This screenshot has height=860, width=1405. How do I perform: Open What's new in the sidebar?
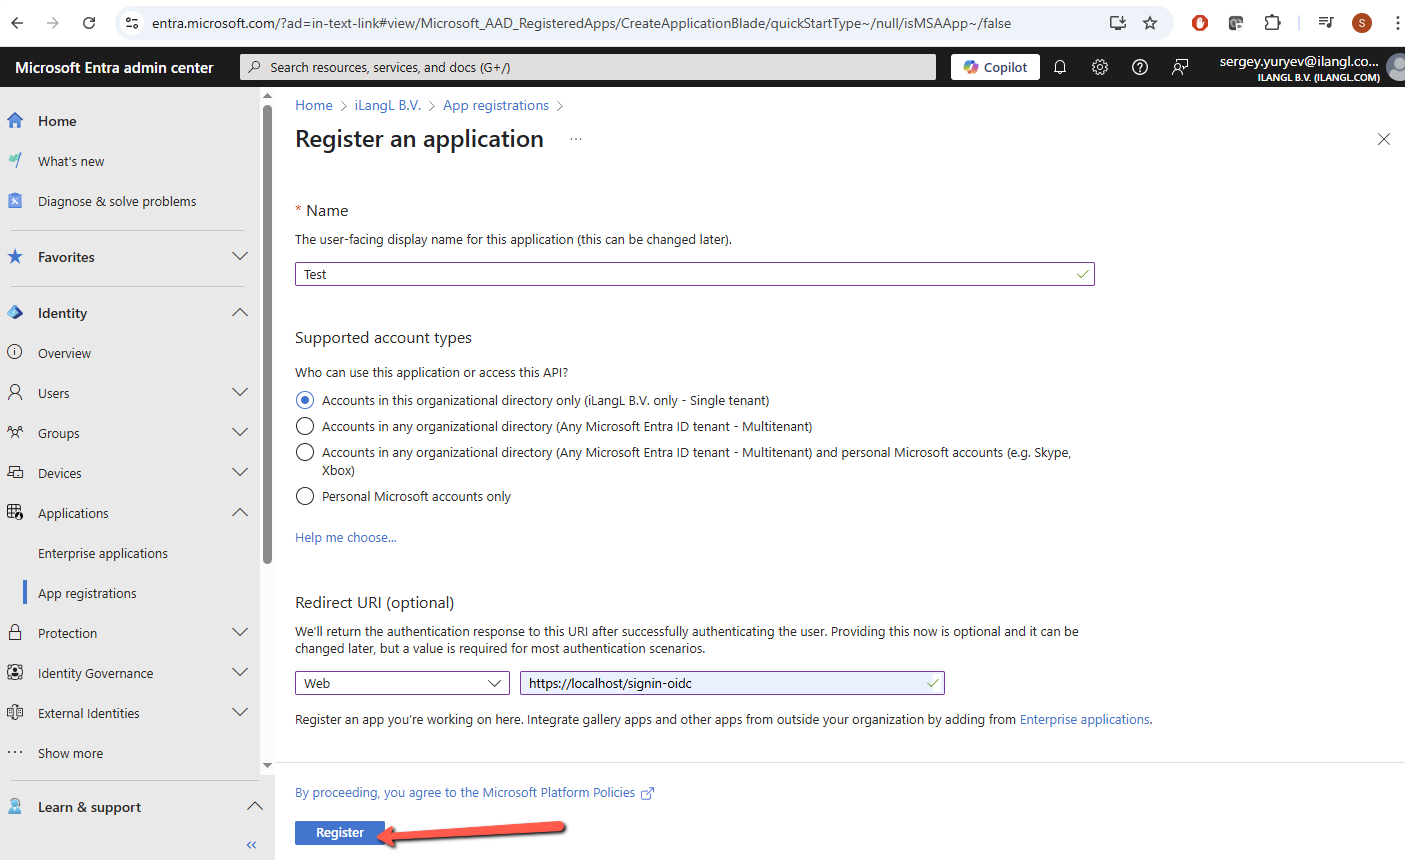click(71, 161)
